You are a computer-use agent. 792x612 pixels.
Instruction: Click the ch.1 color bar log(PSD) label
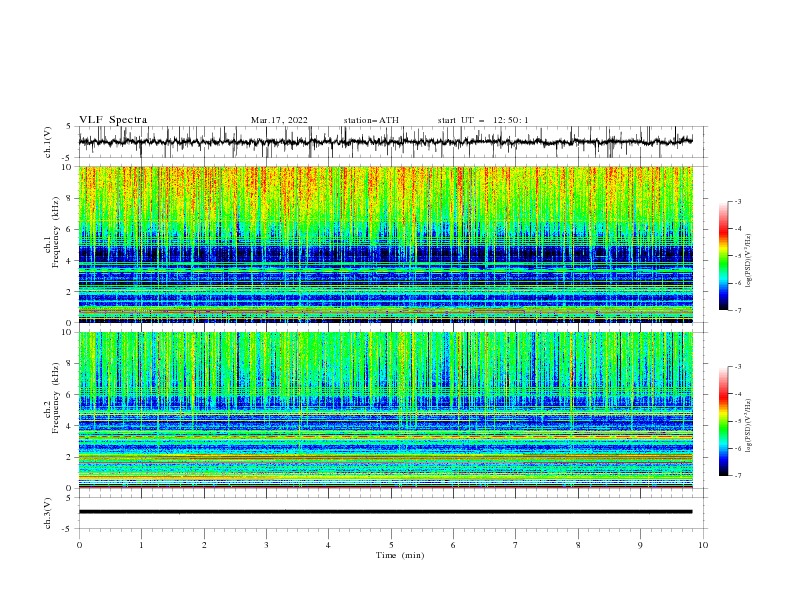(x=749, y=261)
